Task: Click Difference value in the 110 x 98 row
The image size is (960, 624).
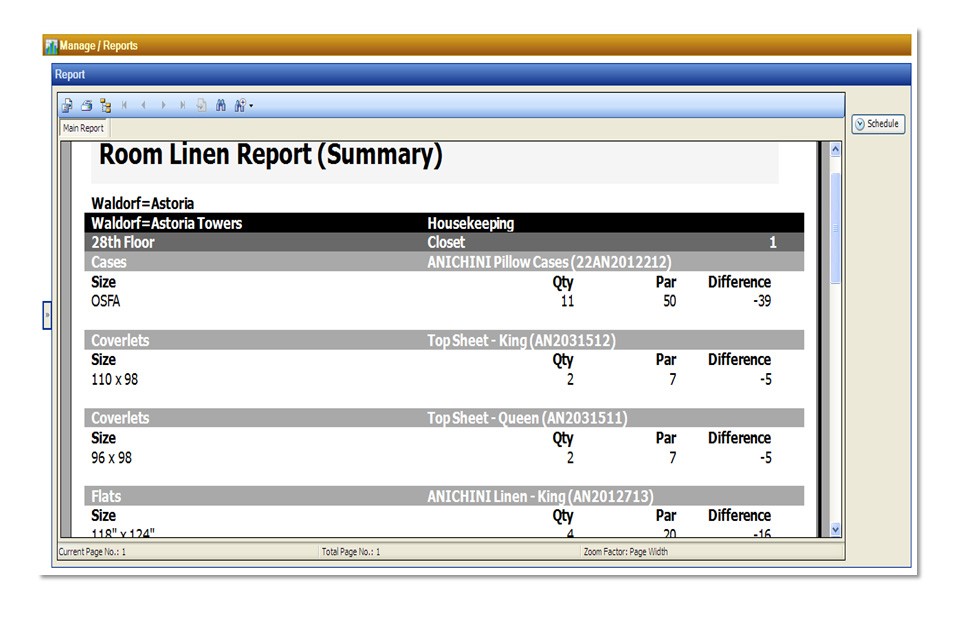Action: click(765, 380)
